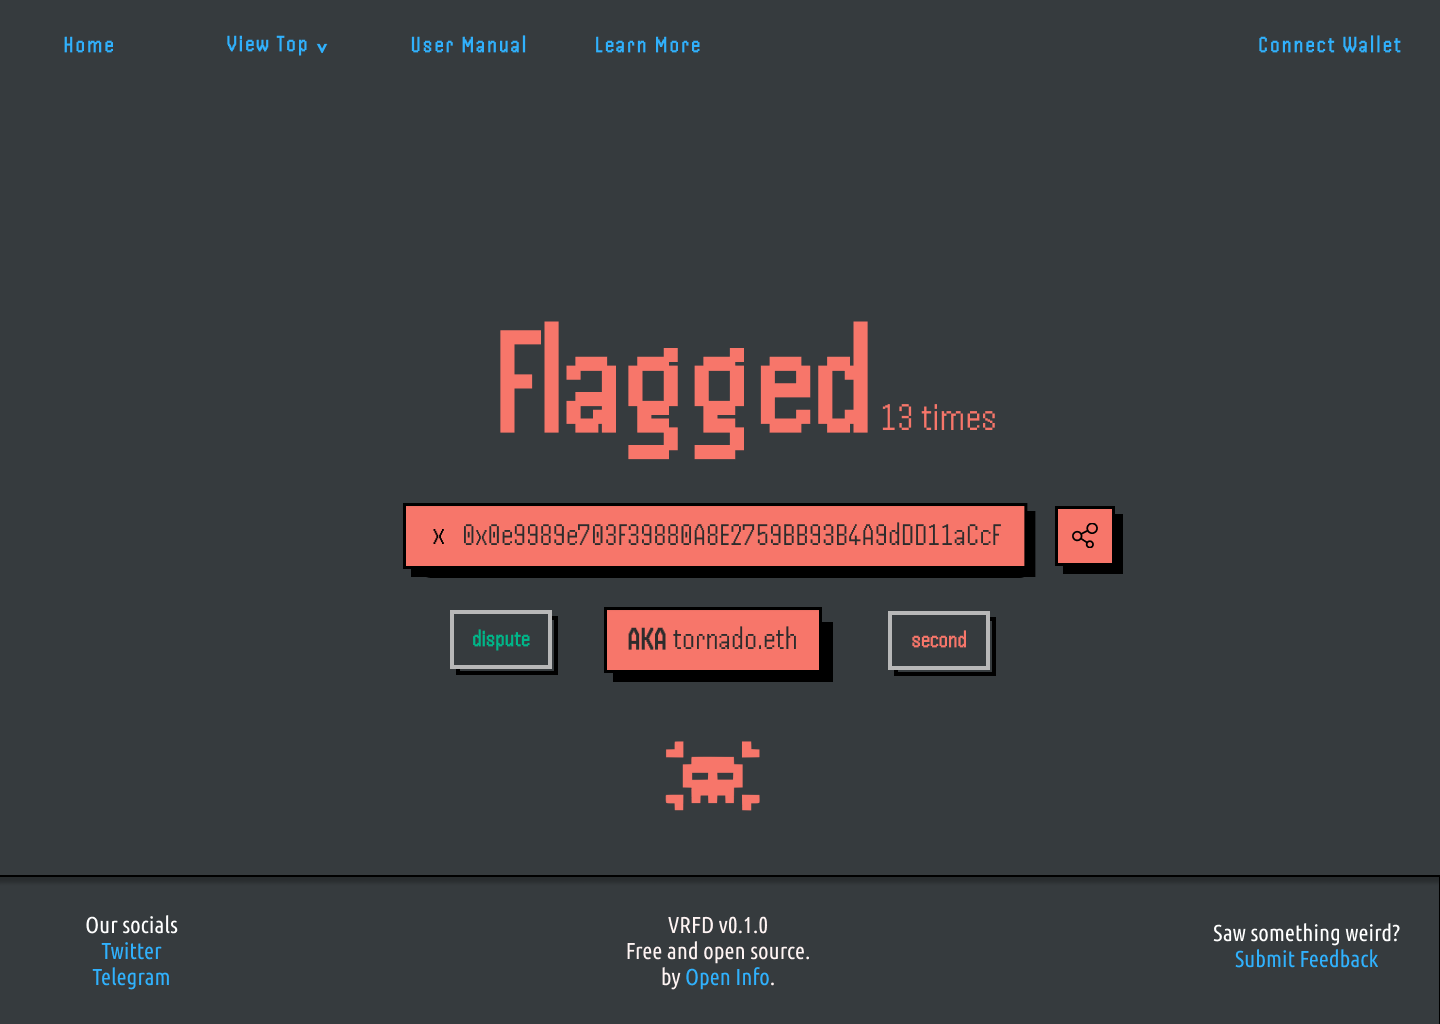1440x1024 pixels.
Task: Click the flagged address input field
Action: click(715, 536)
